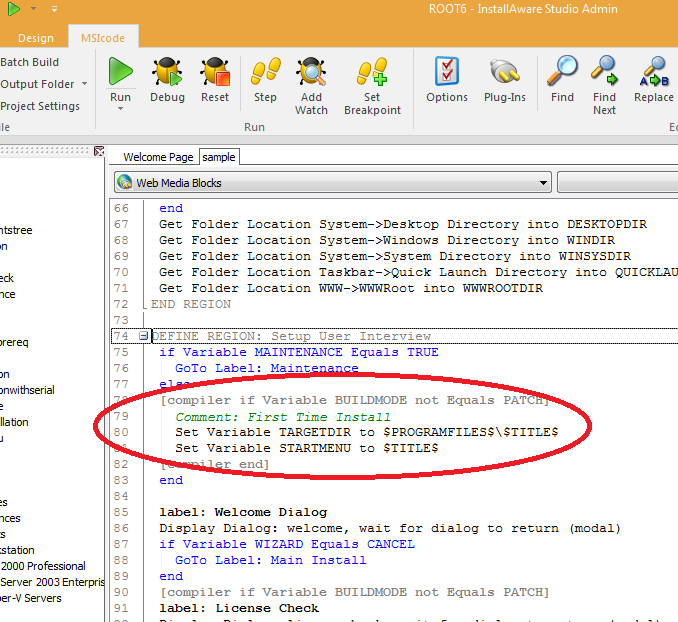Start the Debug bug icon
Image resolution: width=678 pixels, height=622 pixels.
tap(167, 71)
